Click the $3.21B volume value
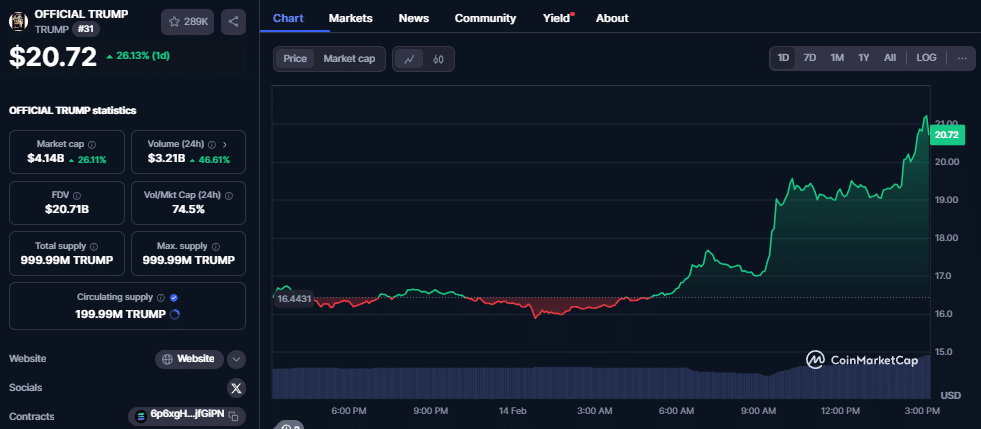The width and height of the screenshot is (981, 429). coord(166,159)
